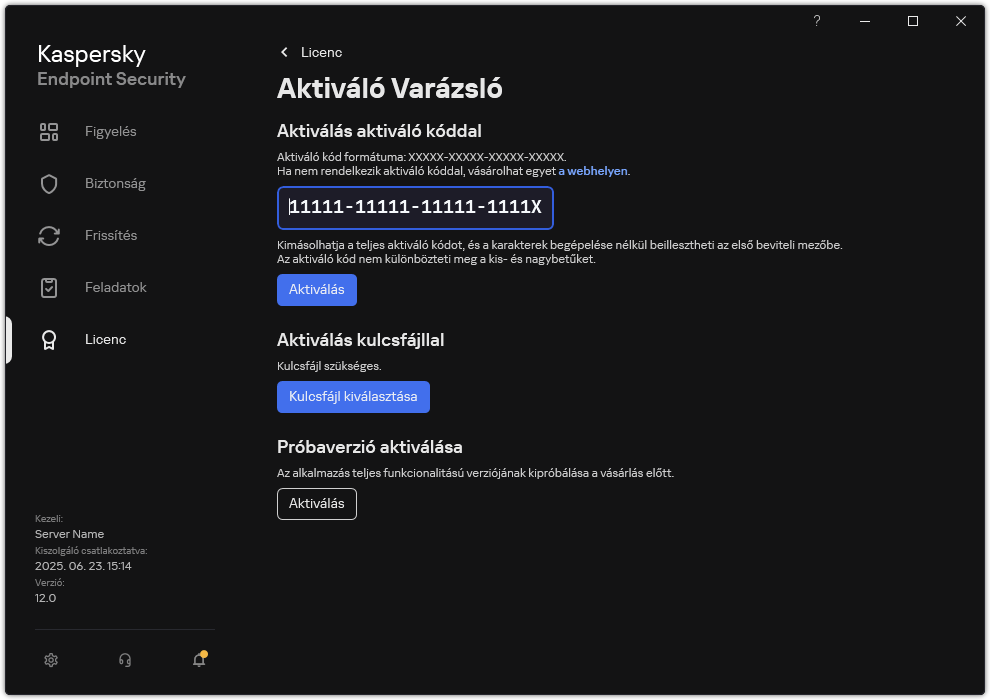
Task: Open application settings via gear icon
Action: (51, 660)
